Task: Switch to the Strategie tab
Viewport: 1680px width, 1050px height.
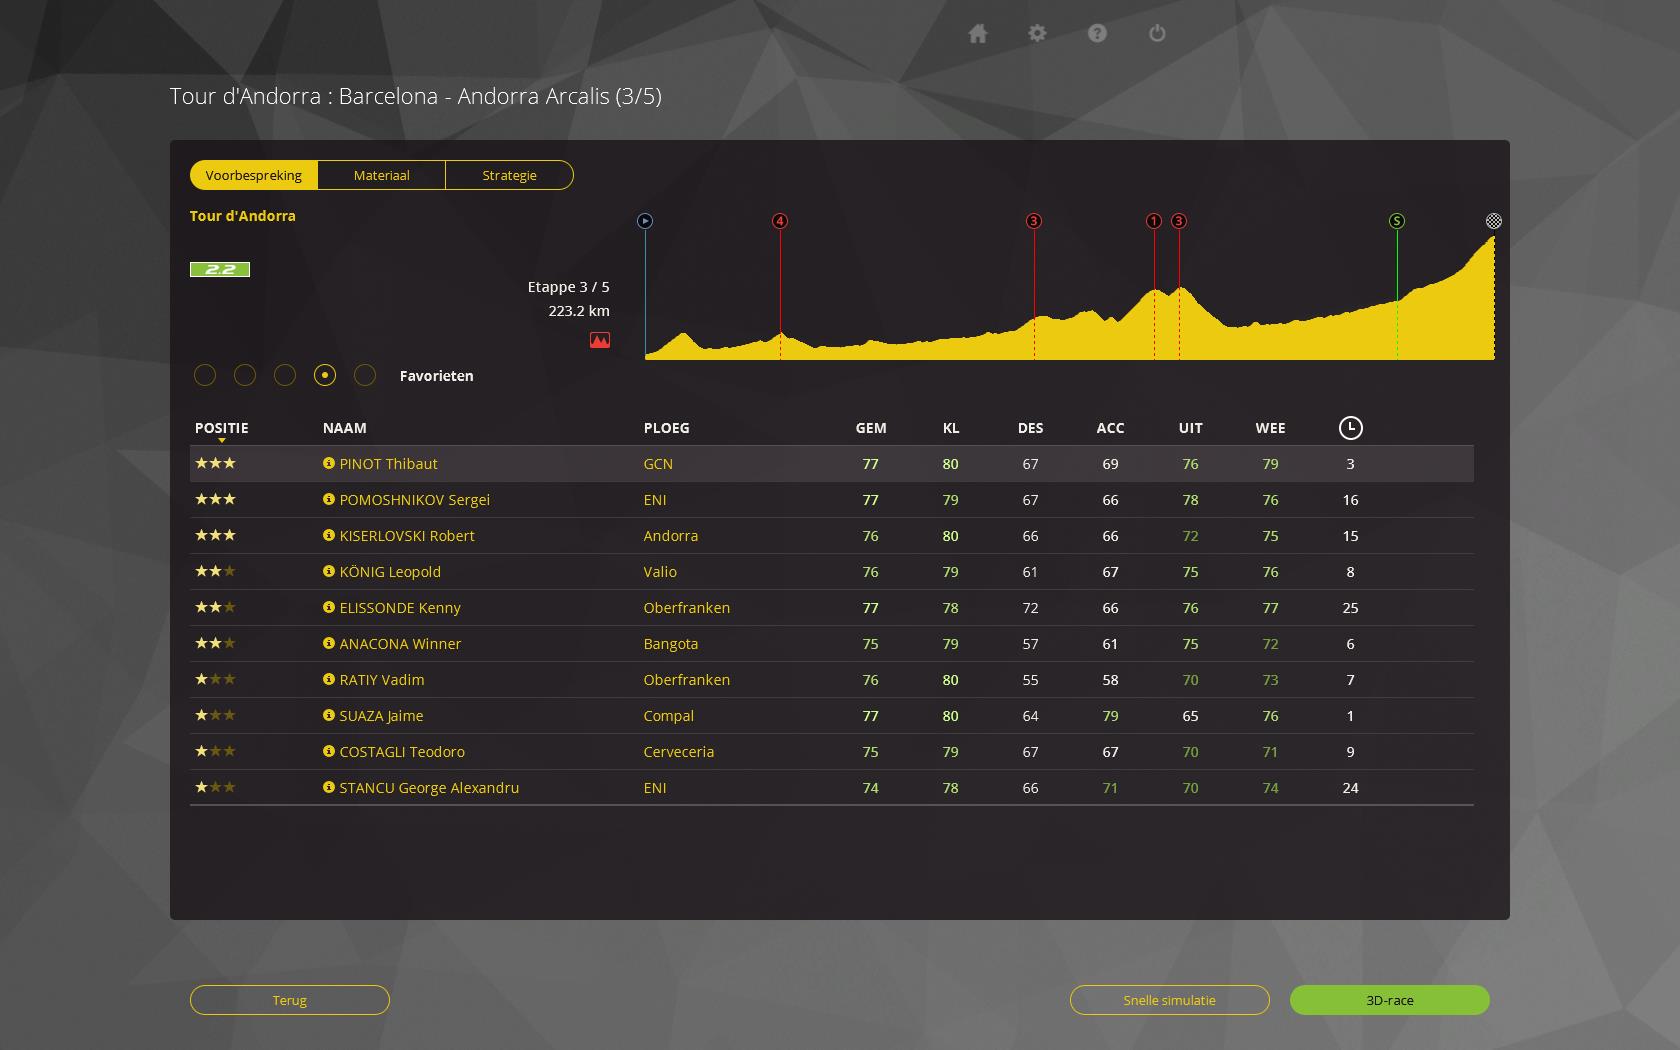Action: (x=510, y=175)
